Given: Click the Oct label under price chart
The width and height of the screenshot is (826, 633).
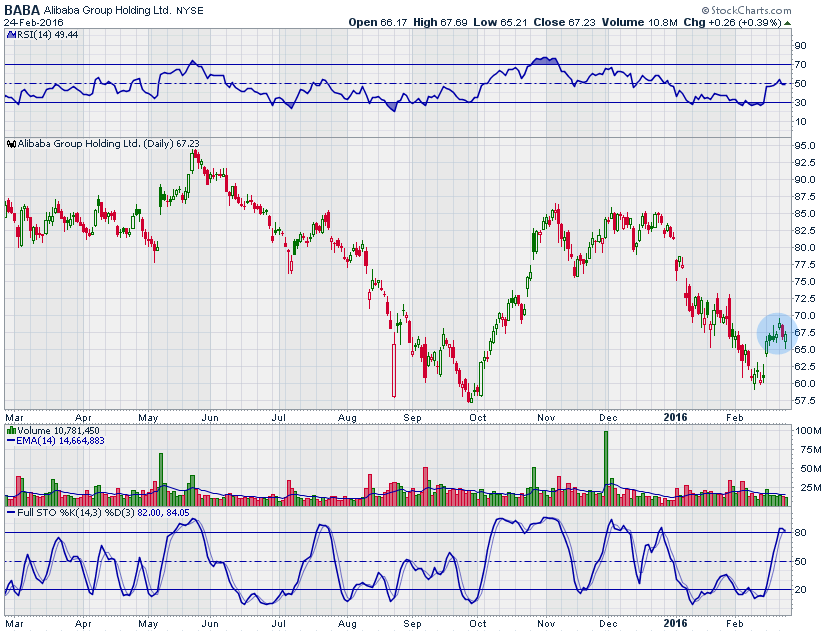Looking at the screenshot, I should [478, 418].
